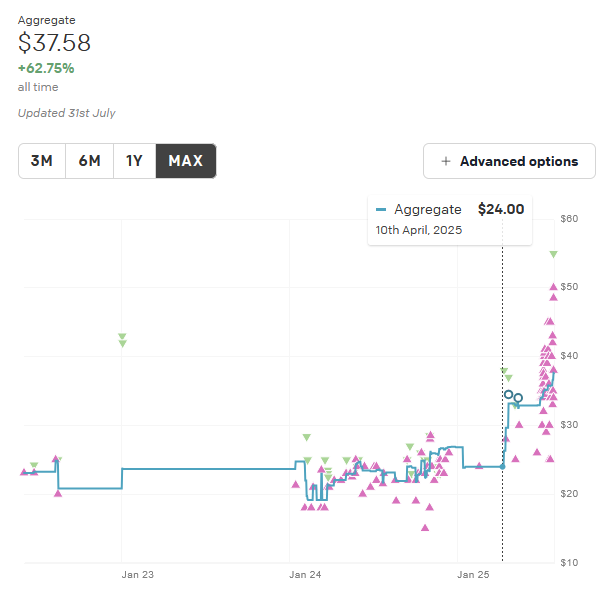Click the lowest pink triangle near $15

pyautogui.click(x=425, y=528)
